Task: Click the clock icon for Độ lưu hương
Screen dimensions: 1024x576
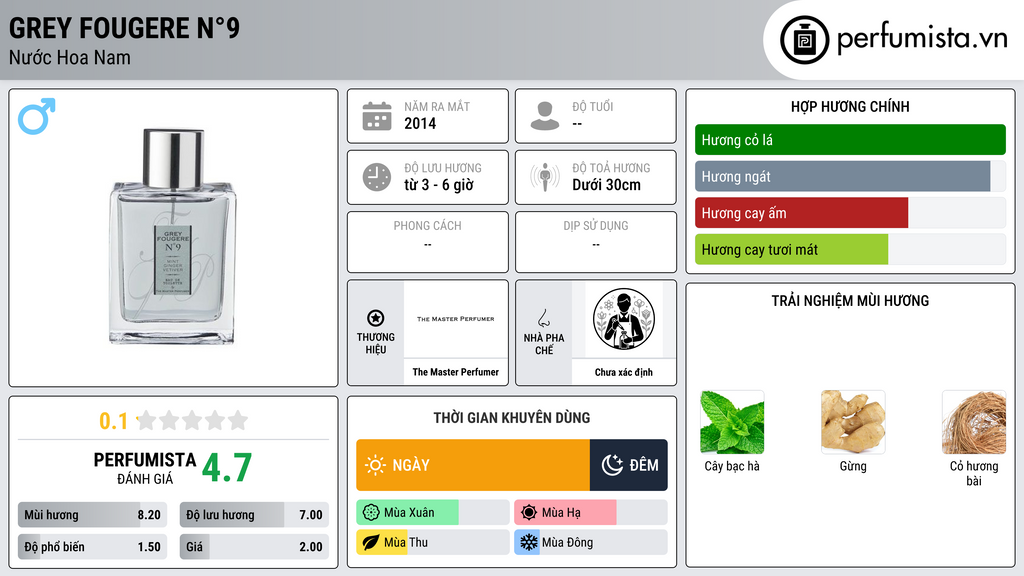Action: 377,177
